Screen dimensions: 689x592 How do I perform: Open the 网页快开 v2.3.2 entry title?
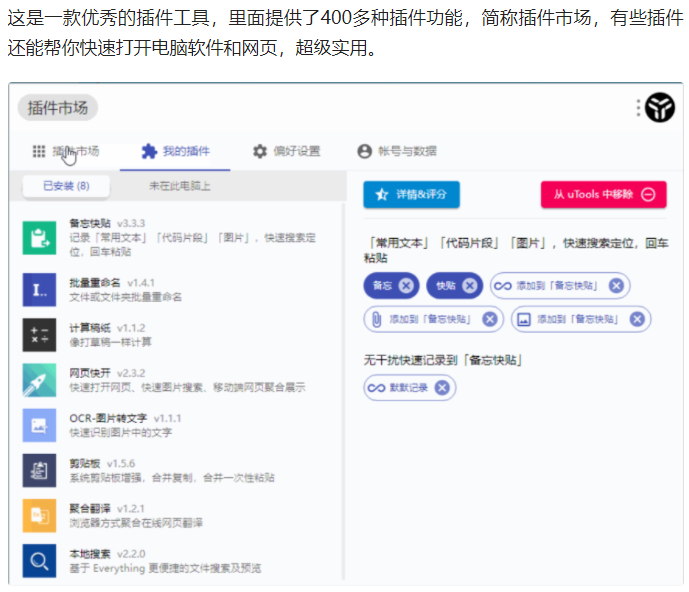pyautogui.click(x=107, y=373)
